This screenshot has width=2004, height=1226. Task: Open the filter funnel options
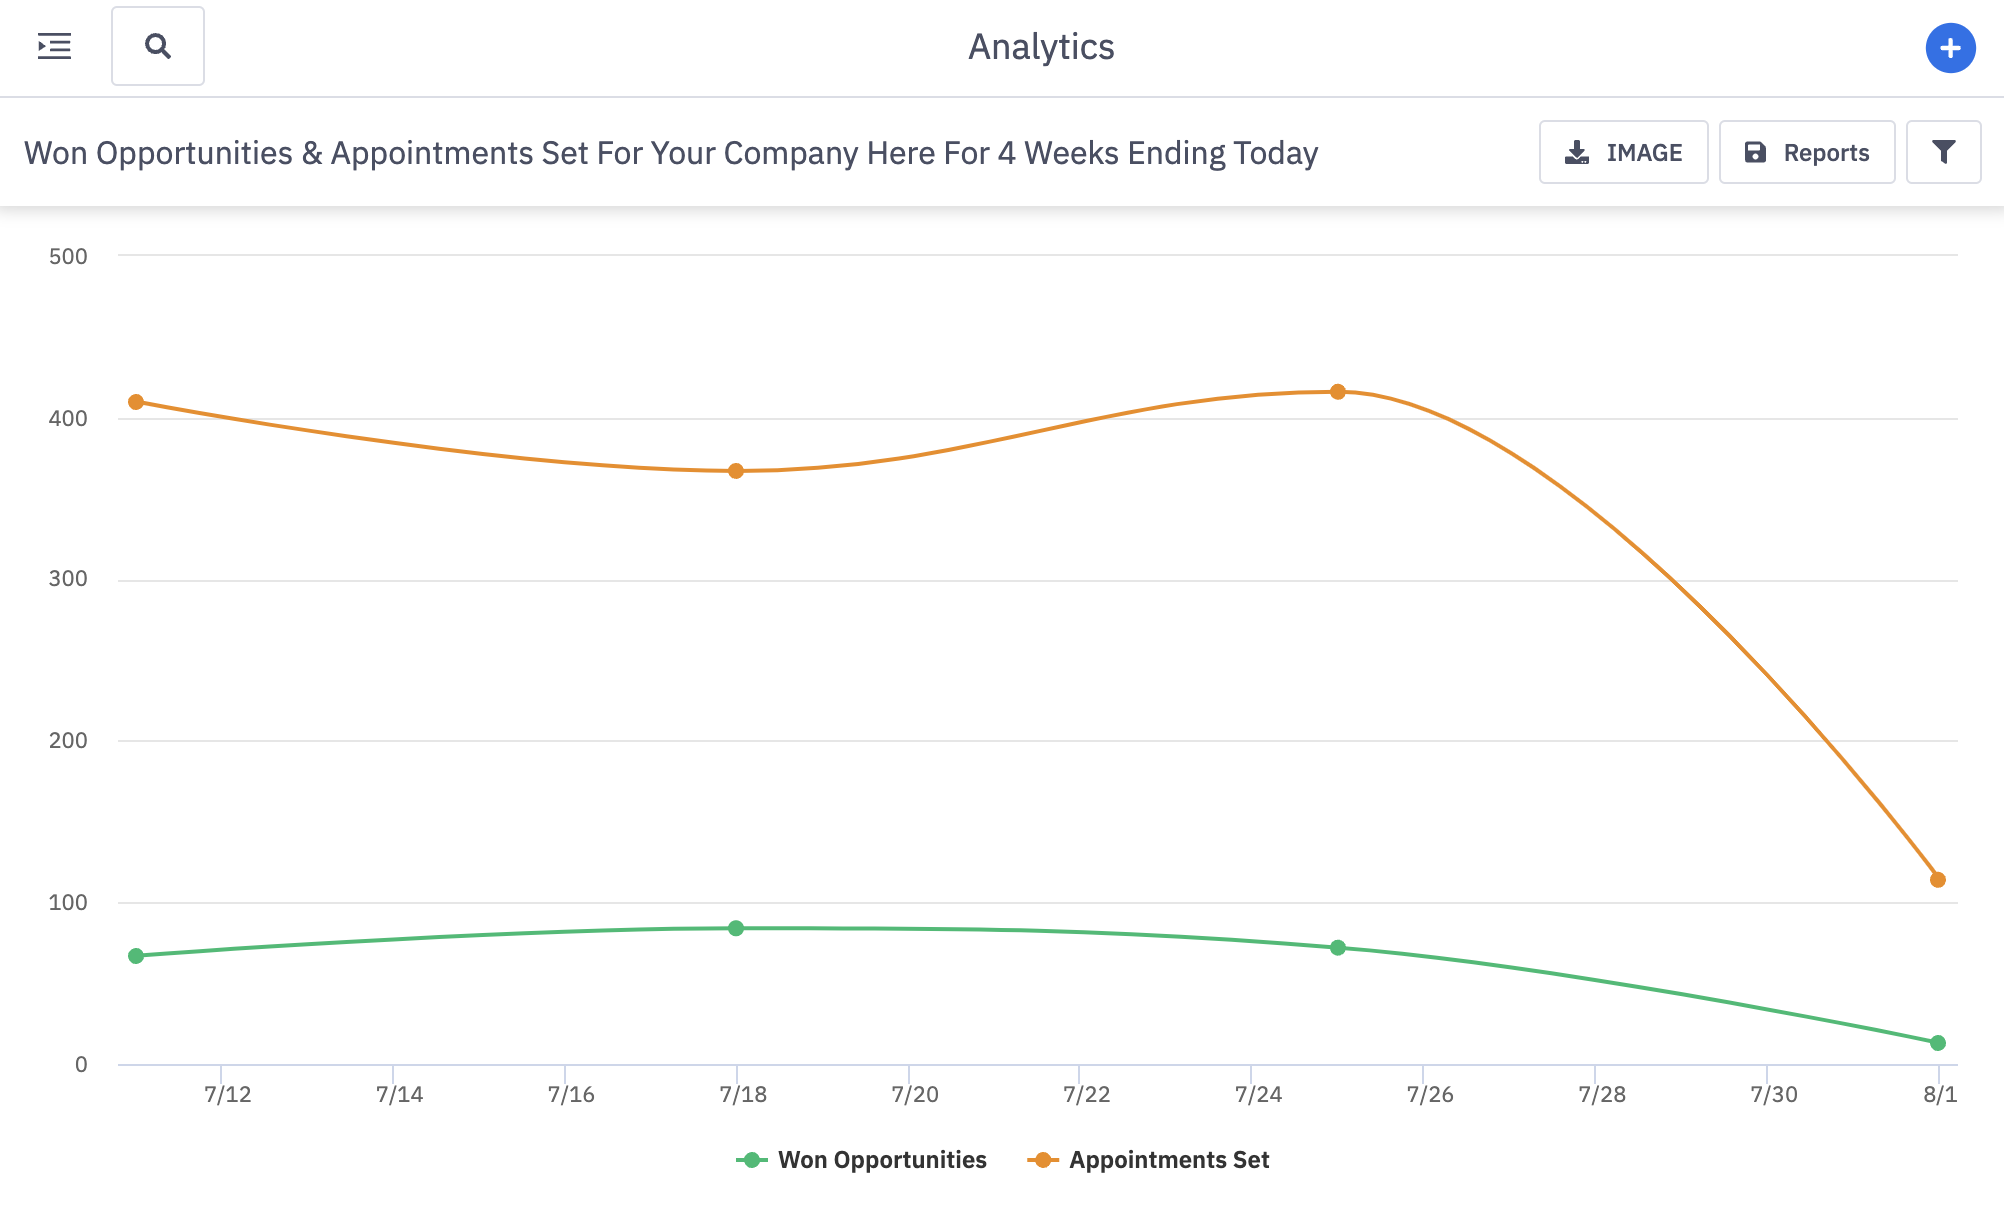click(1943, 152)
